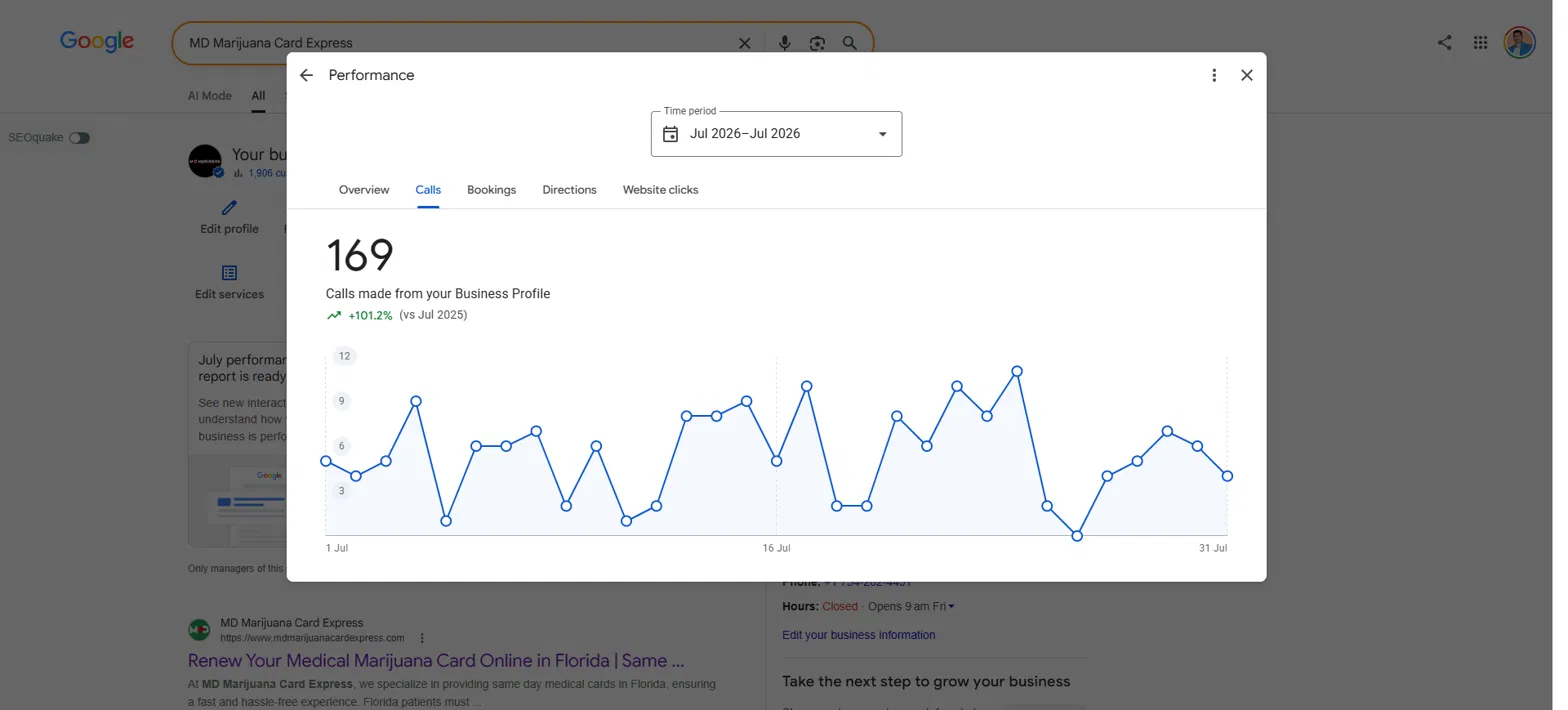Viewport: 1568px width, 710px height.
Task: Click the MD Marijuana Card Express result favicon
Action: (x=199, y=630)
